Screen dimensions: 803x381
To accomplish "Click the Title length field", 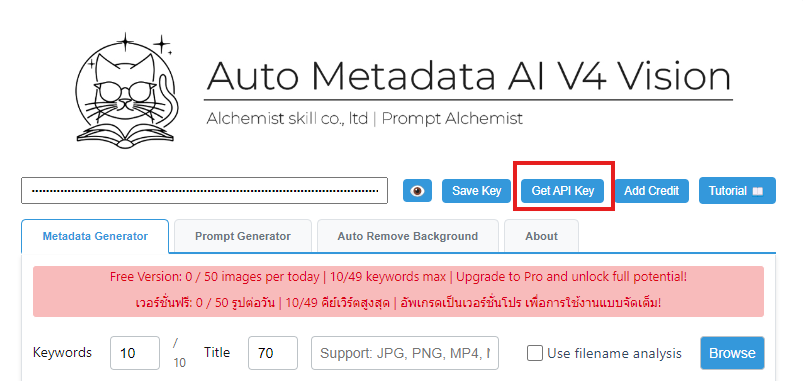I will (x=273, y=353).
